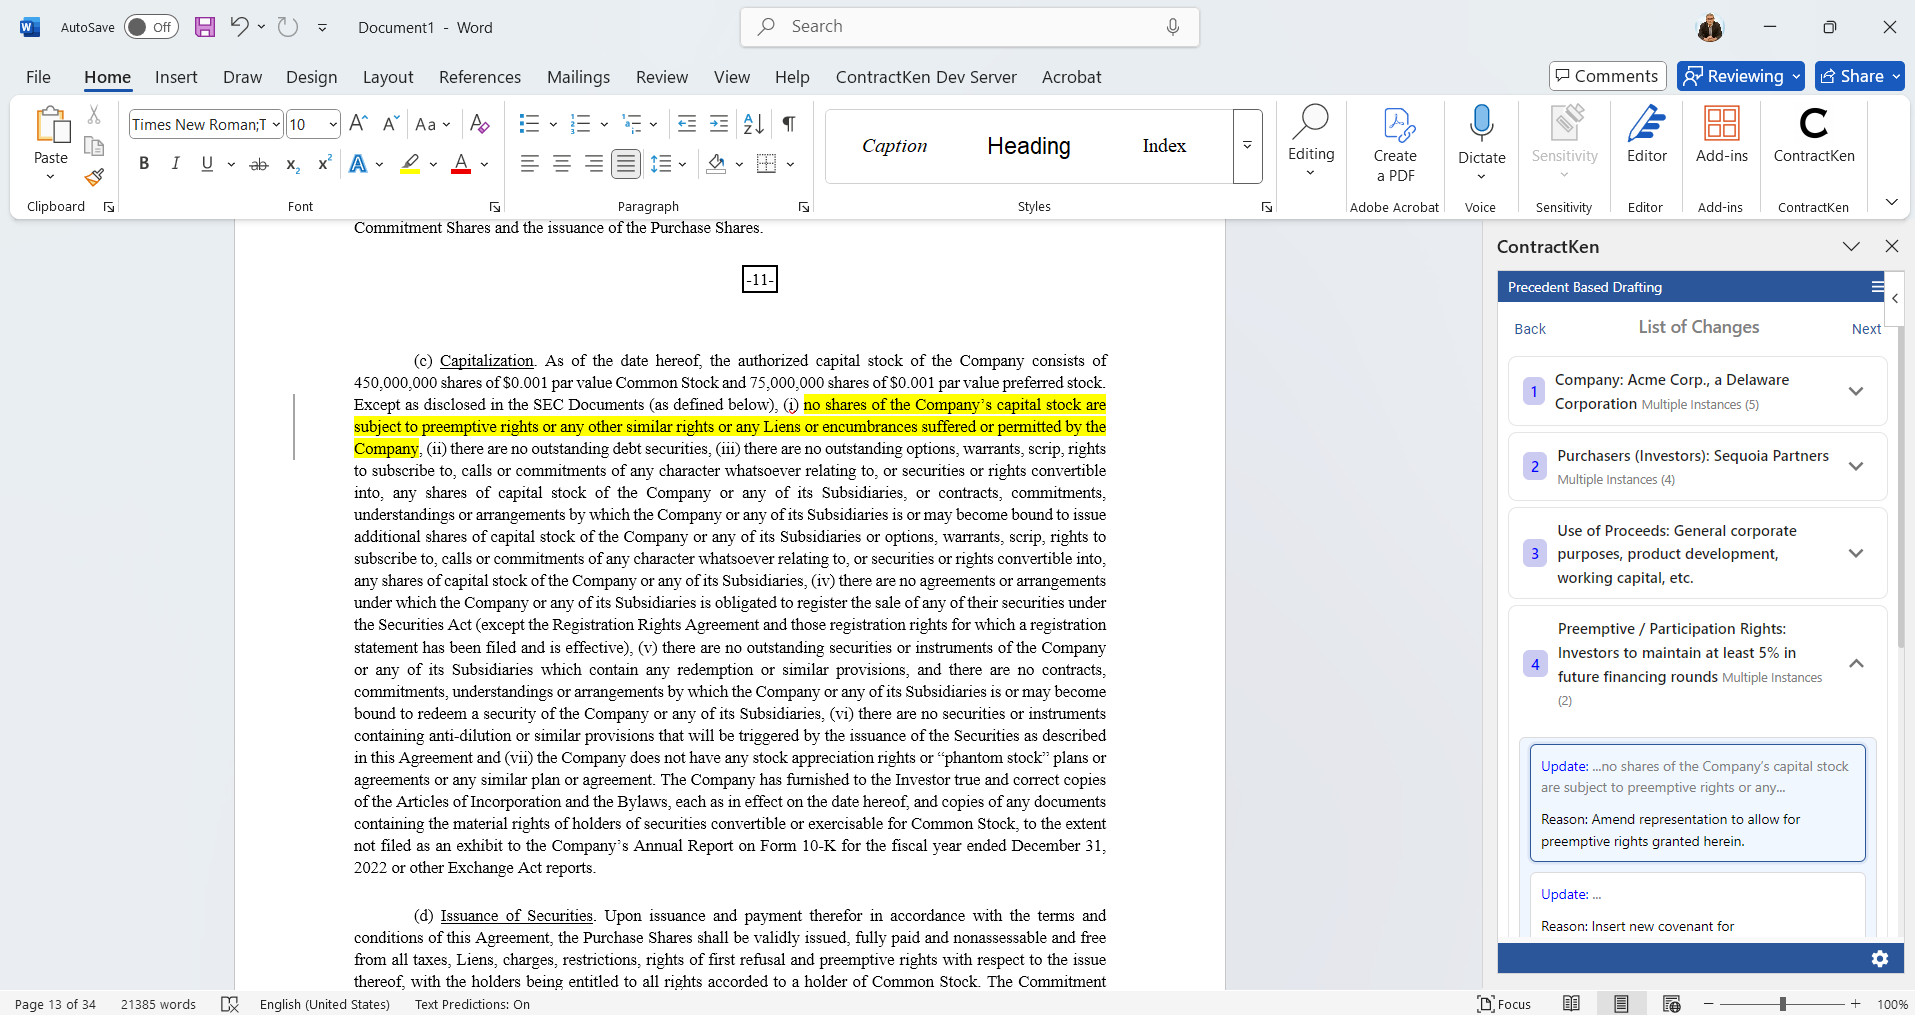Click the Format Painter brush icon
The image size is (1915, 1015).
94,177
